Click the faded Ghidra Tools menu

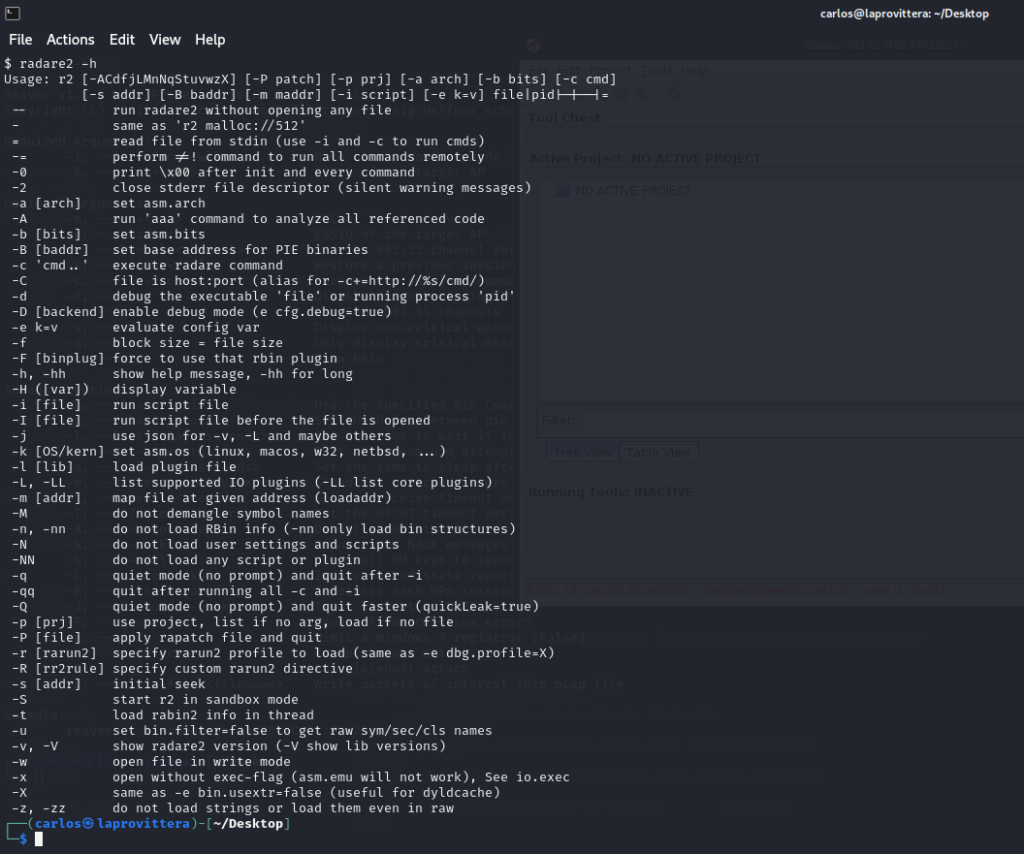click(x=658, y=71)
